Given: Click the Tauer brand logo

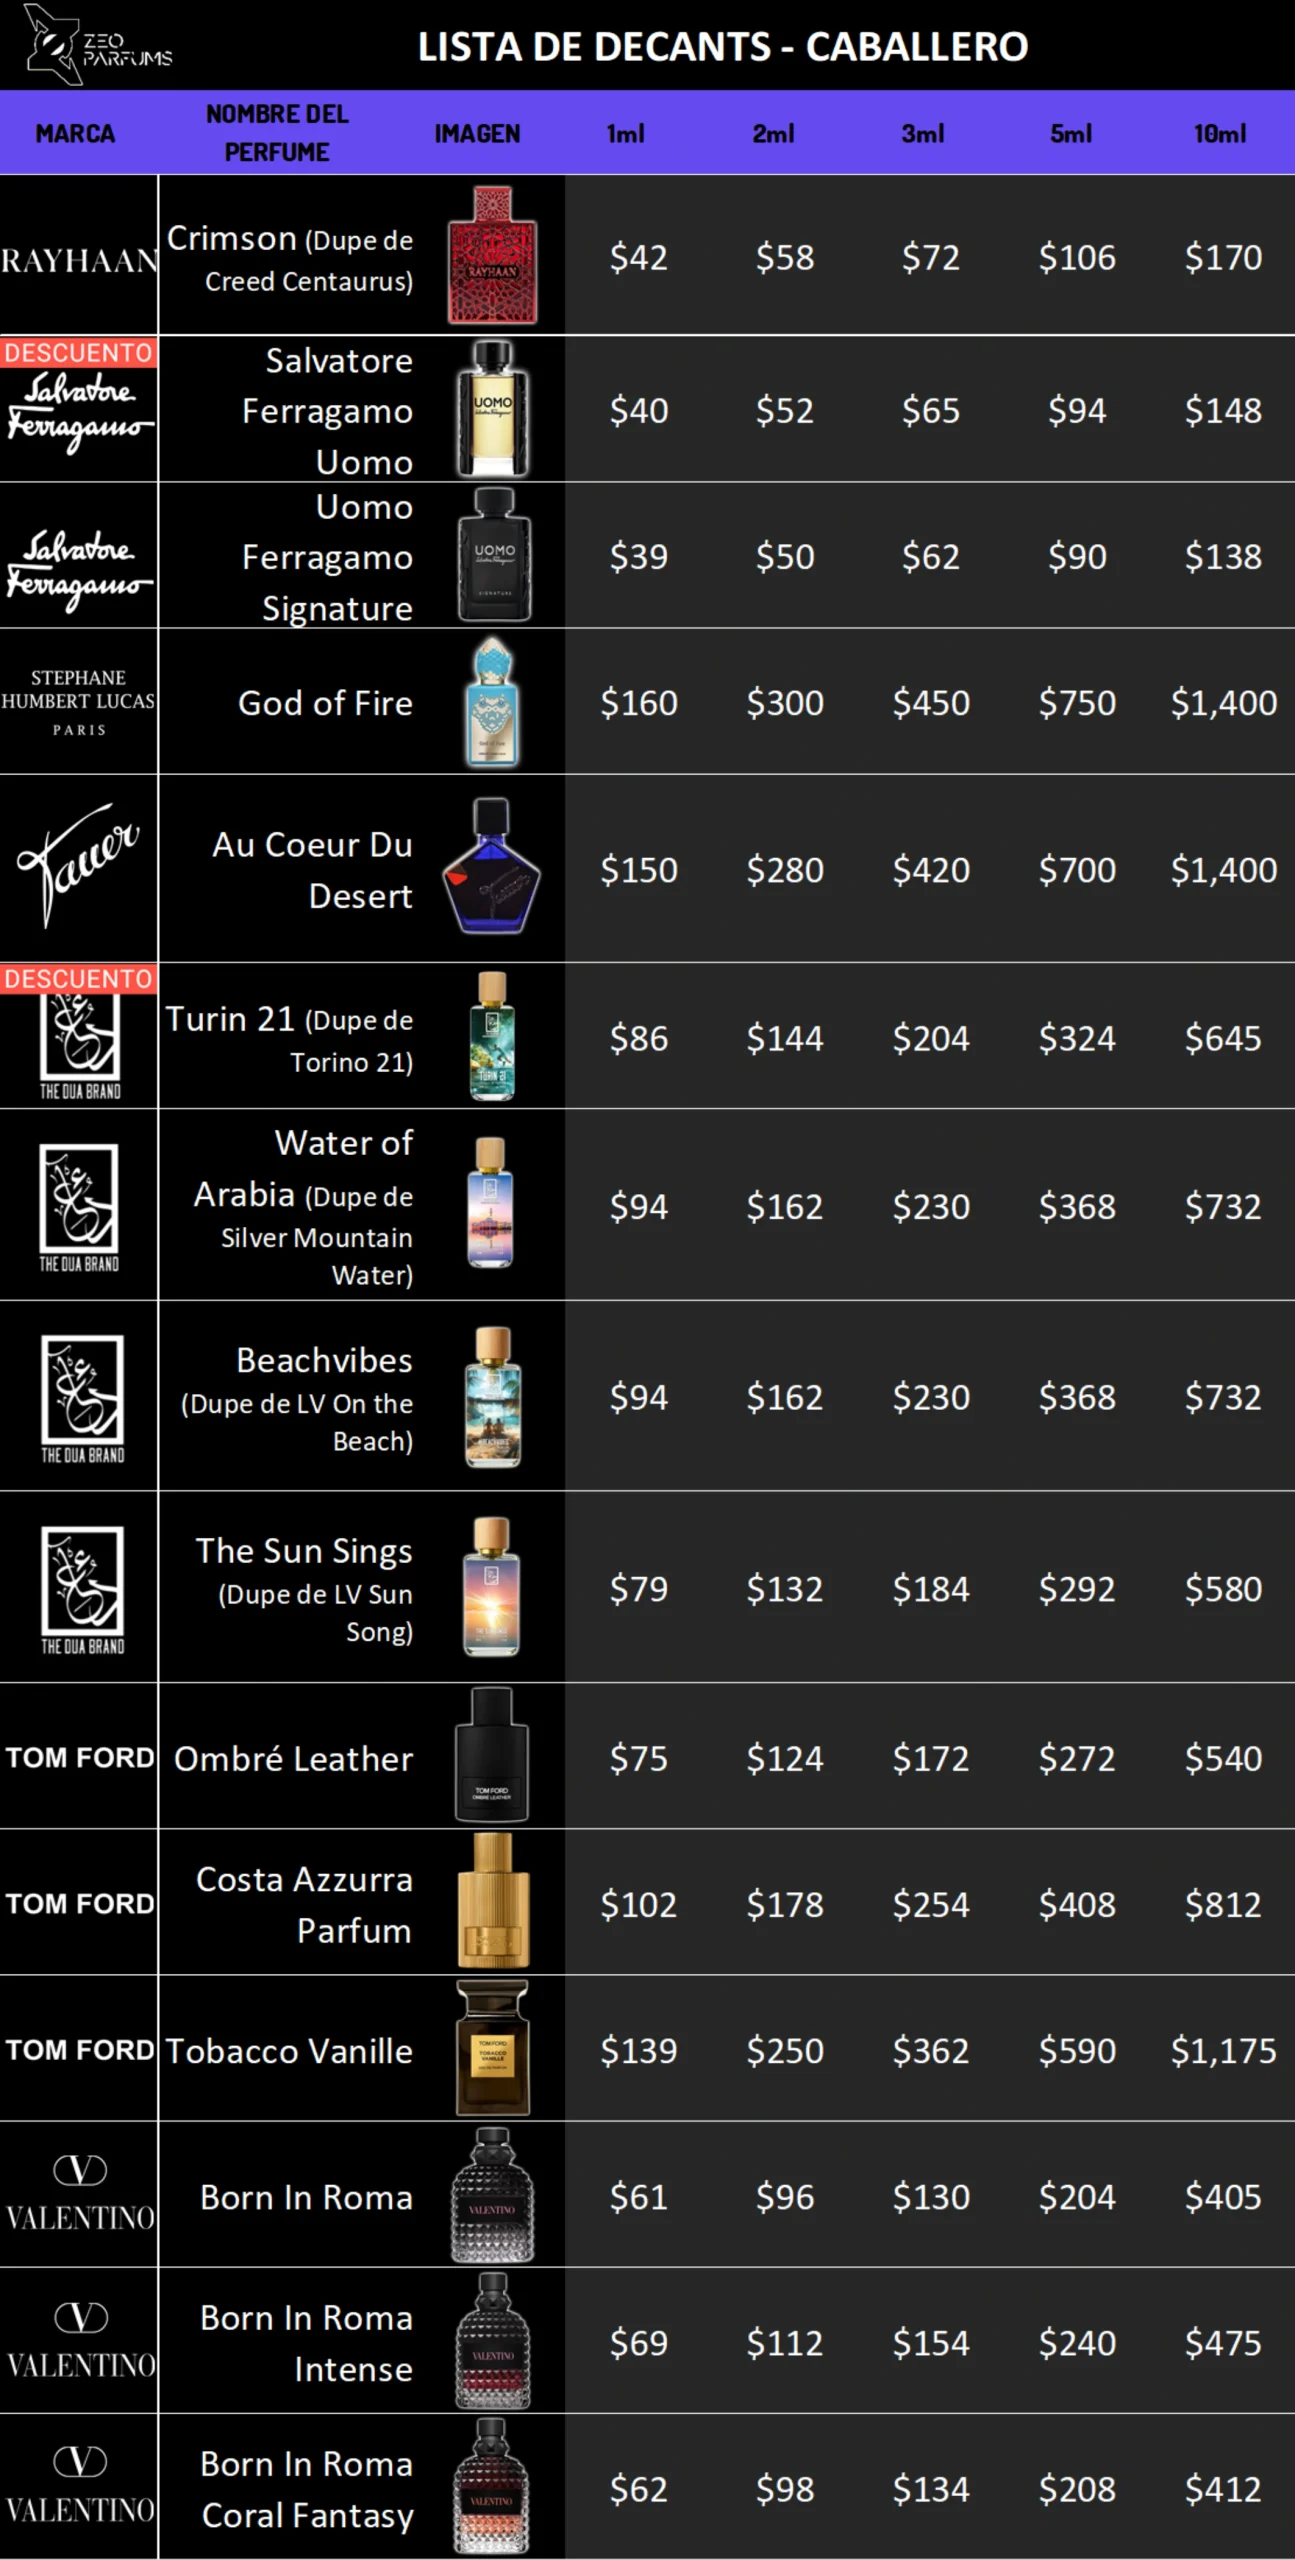Looking at the screenshot, I should 78,866.
